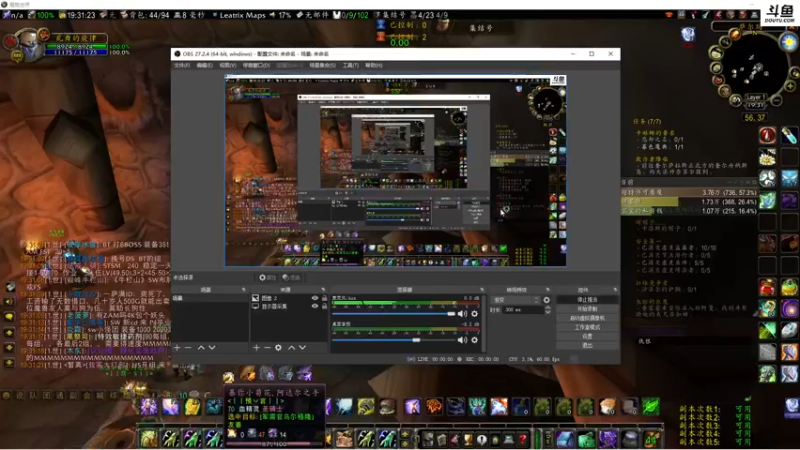Float the Scene Transitions (转场特效) dock panel
The width and height of the screenshot is (800, 450).
pyautogui.click(x=548, y=290)
